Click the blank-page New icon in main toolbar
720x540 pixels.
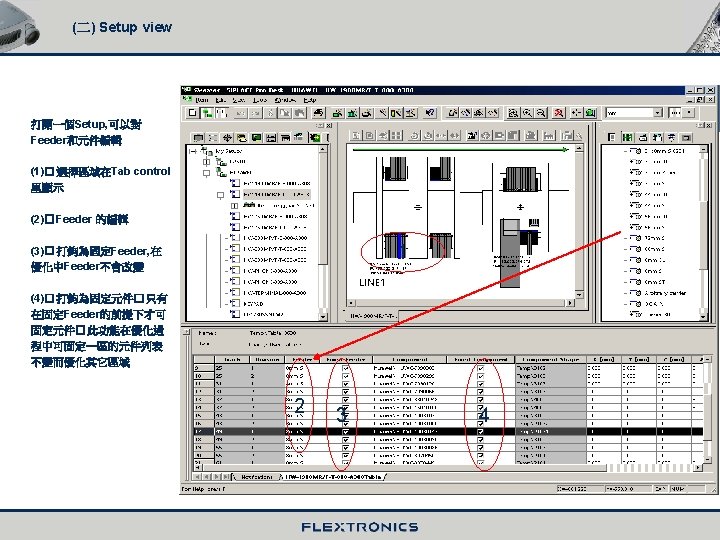[193, 112]
